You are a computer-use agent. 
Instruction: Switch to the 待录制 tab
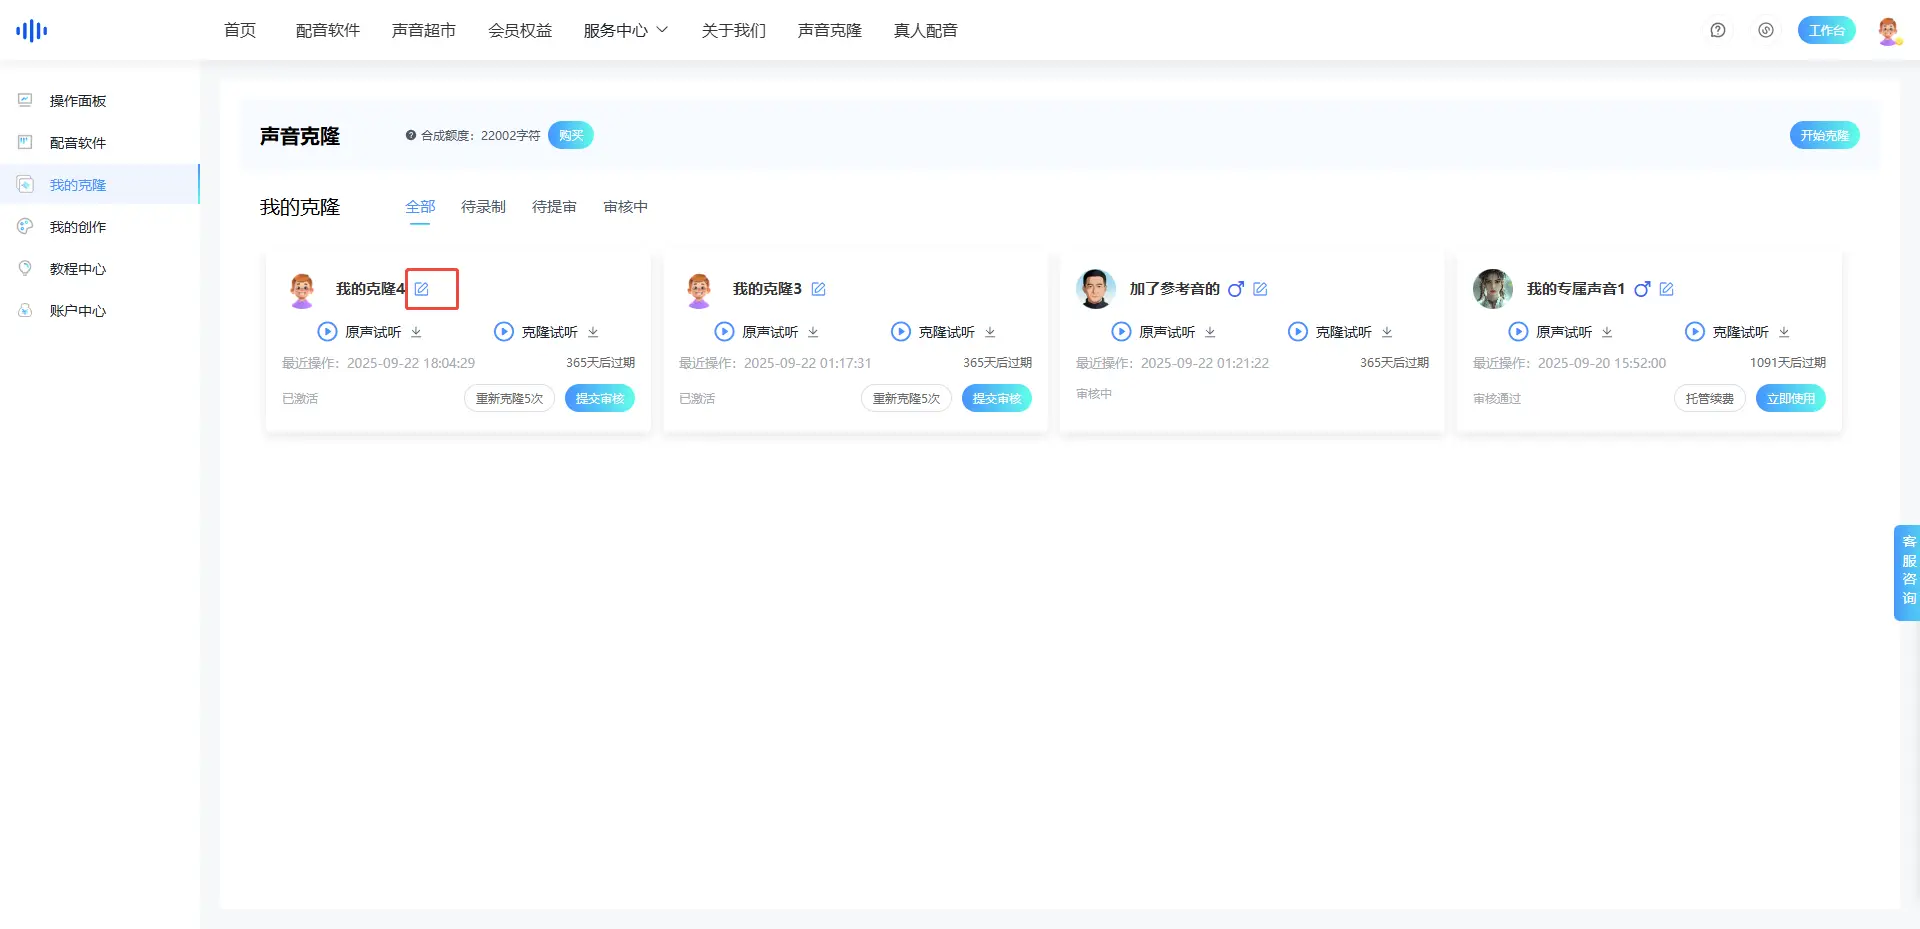[x=483, y=207]
